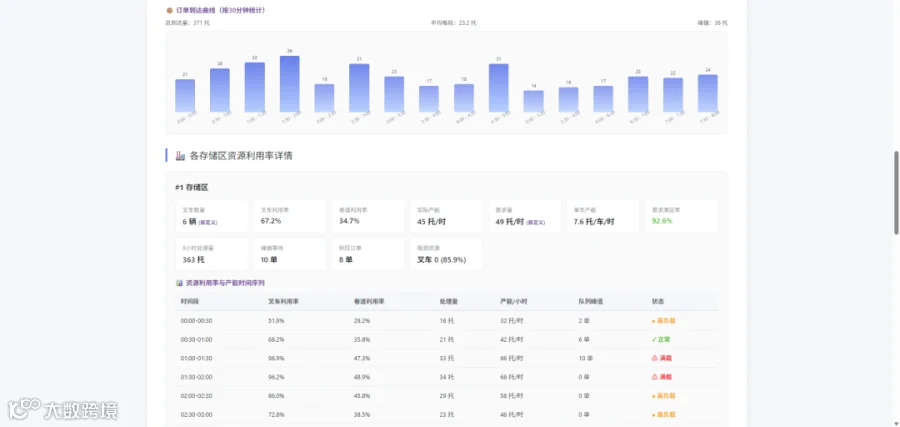The image size is (900, 427).
Task: Click the 45.8% aisle utilization cell
Action: pos(362,396)
